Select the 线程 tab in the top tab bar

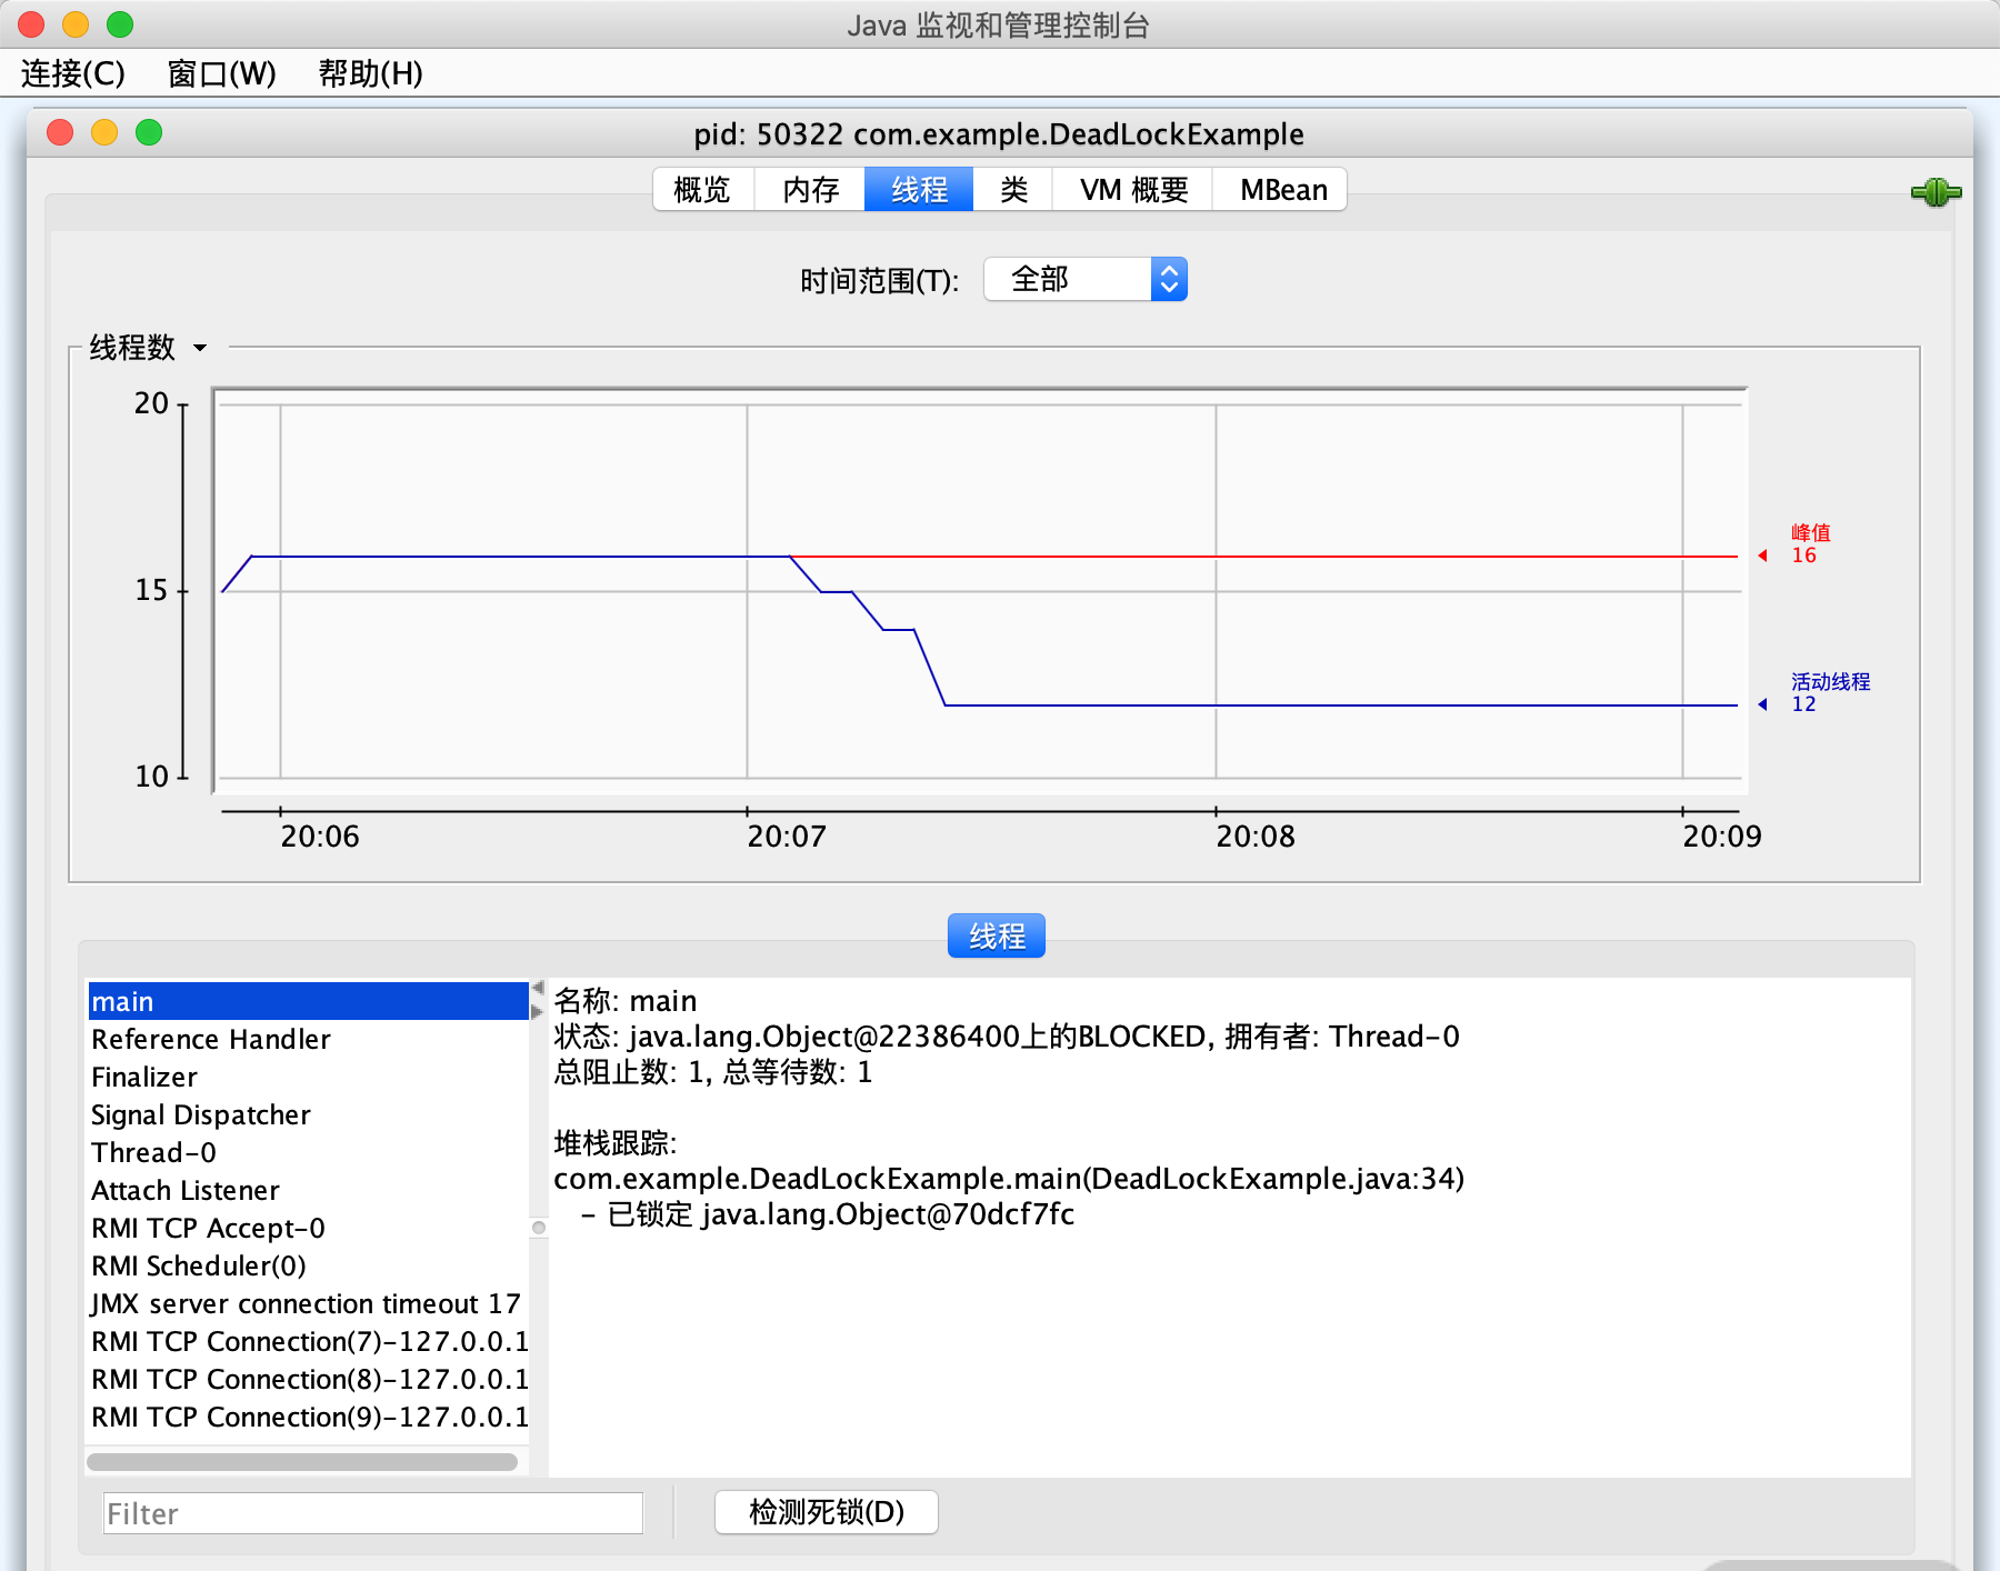[919, 189]
